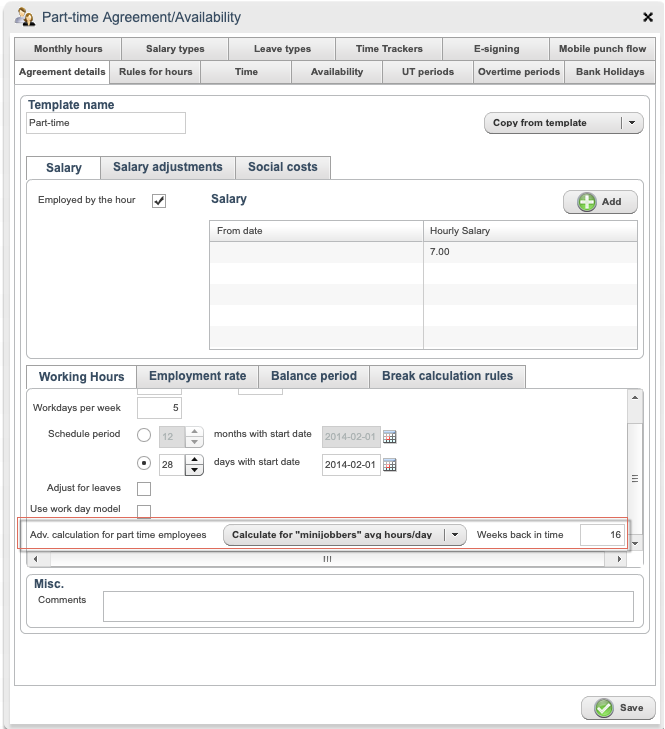Select days schedule period radio button
This screenshot has height=729, width=665.
pos(144,463)
